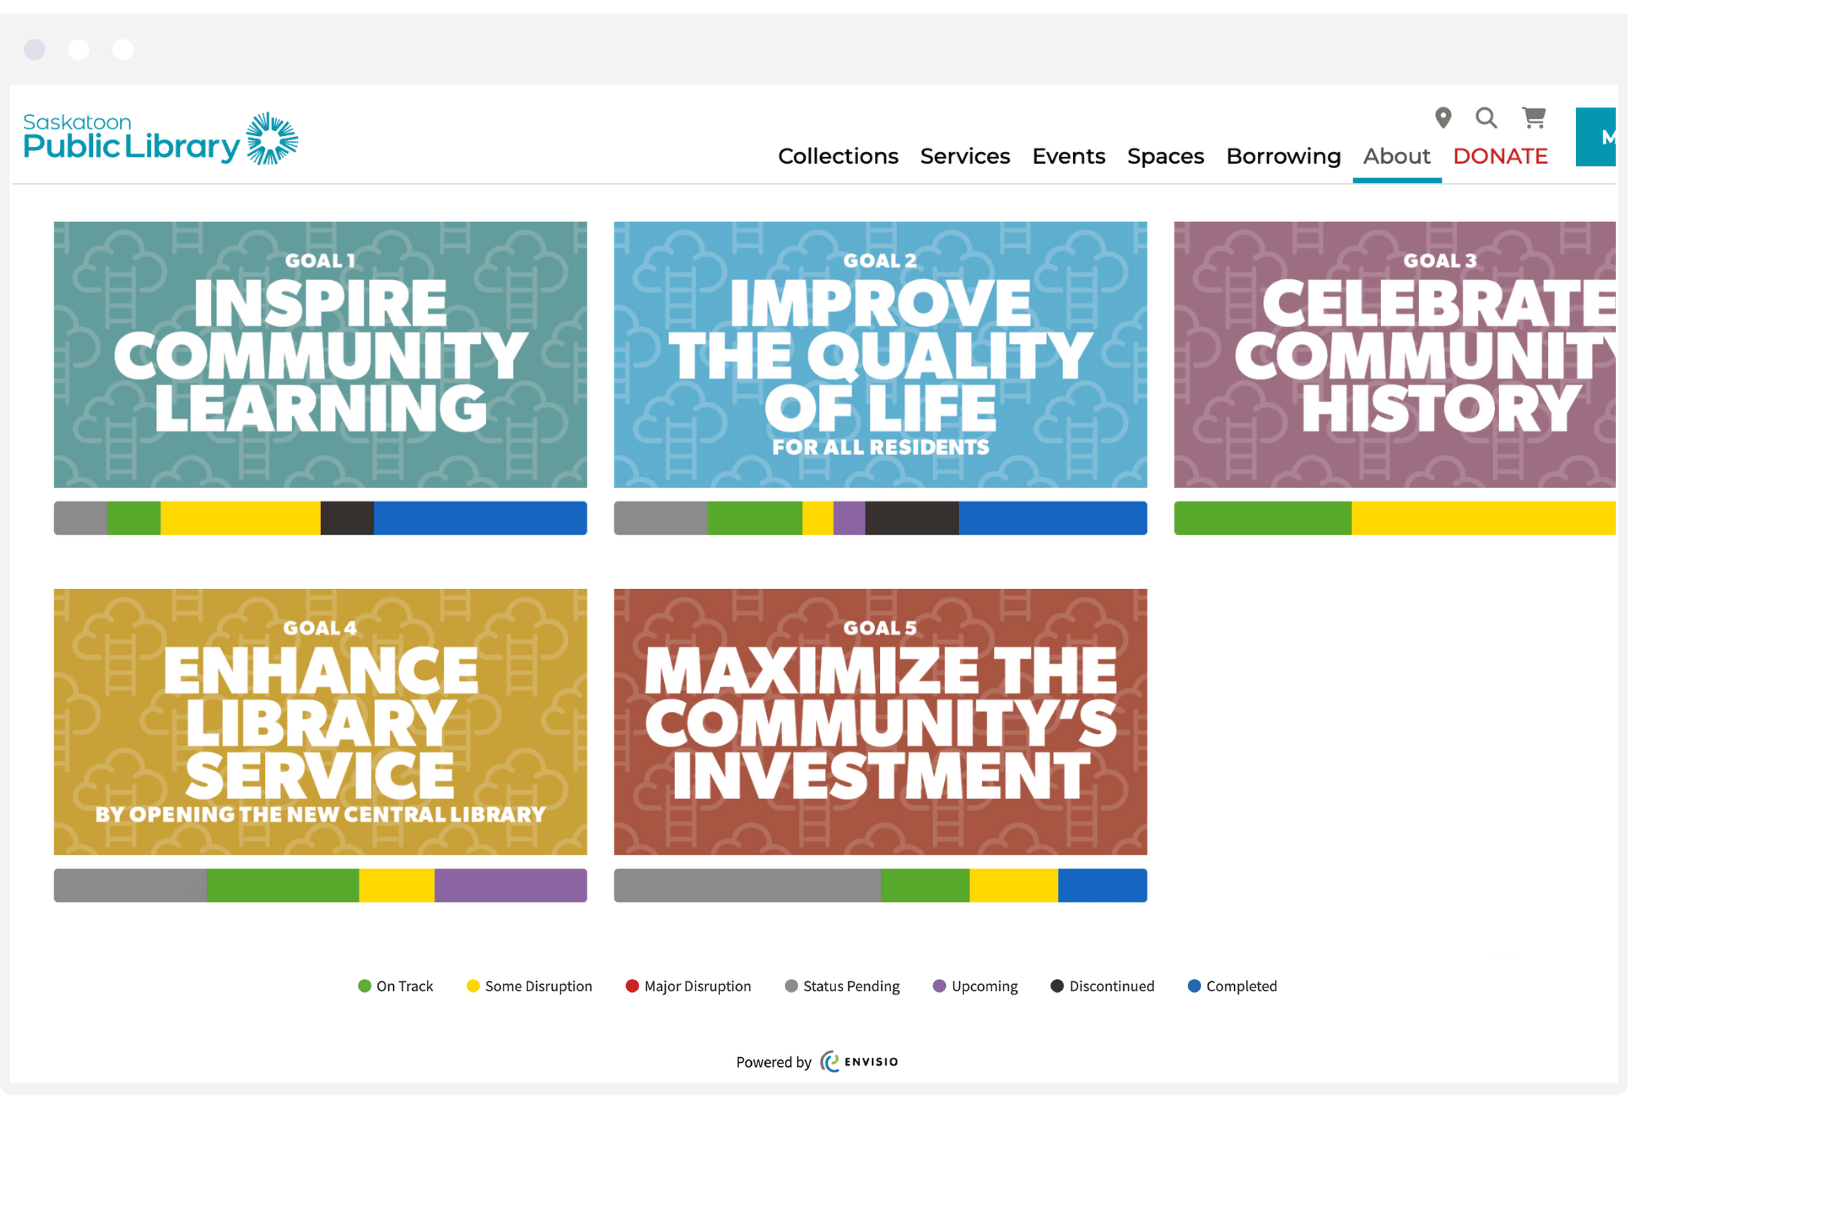Open the Services dropdown menu
The height and width of the screenshot is (1226, 1830).
tap(964, 157)
